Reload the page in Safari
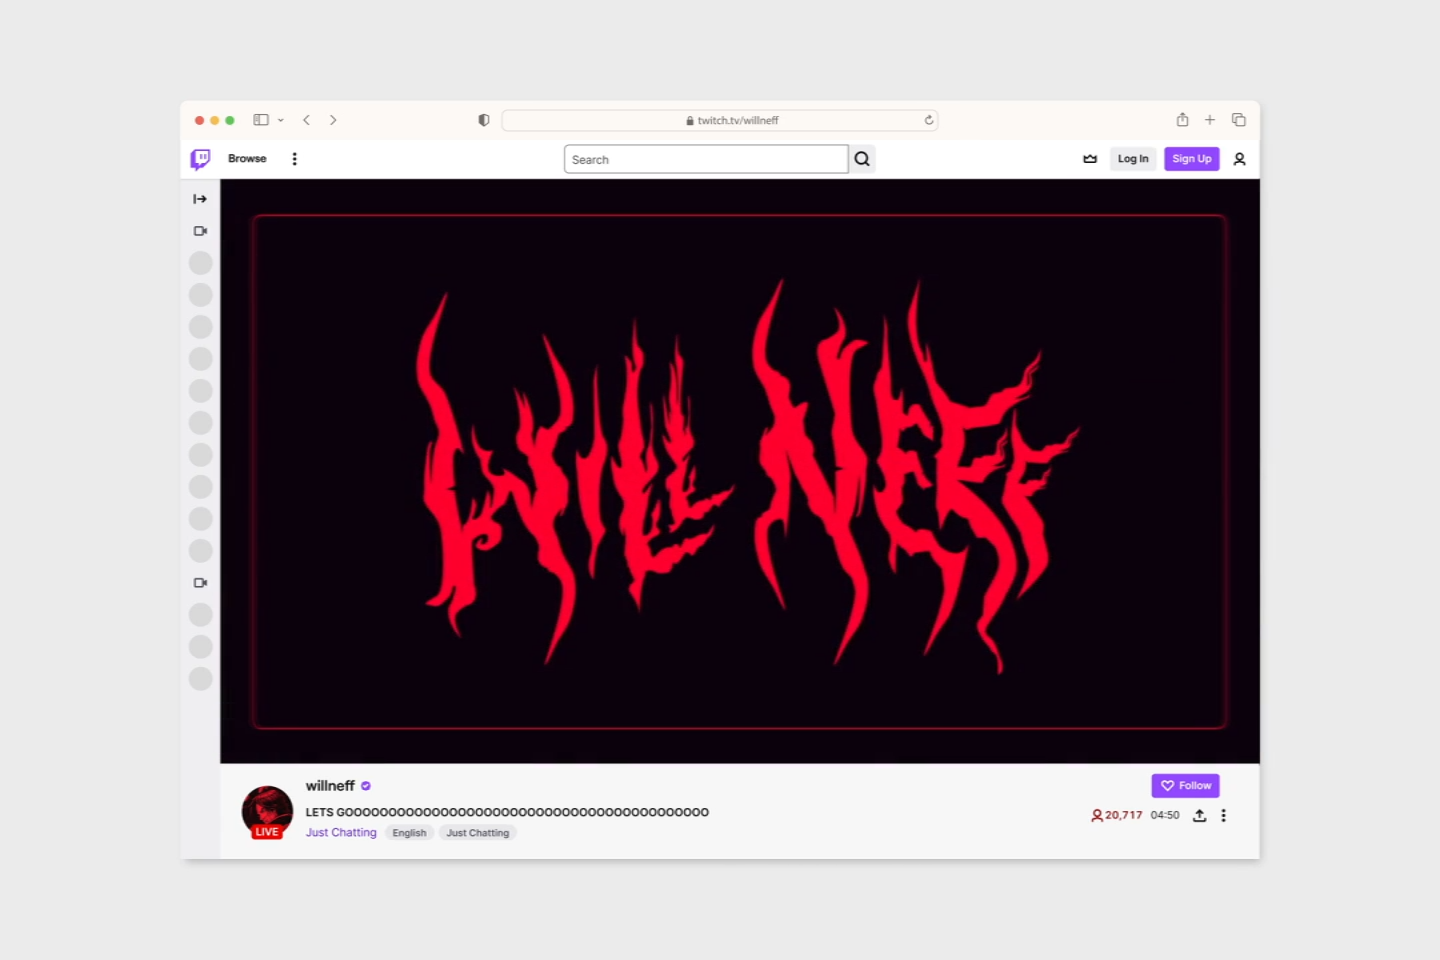This screenshot has height=960, width=1440. point(929,120)
